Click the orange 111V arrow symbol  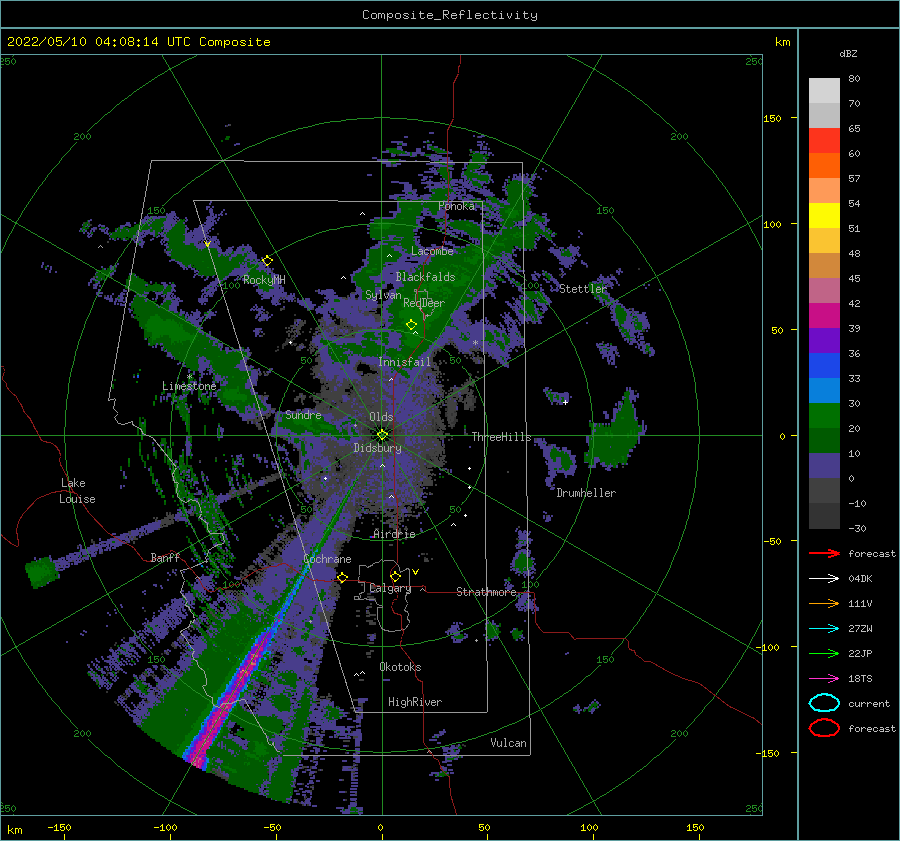click(x=824, y=603)
